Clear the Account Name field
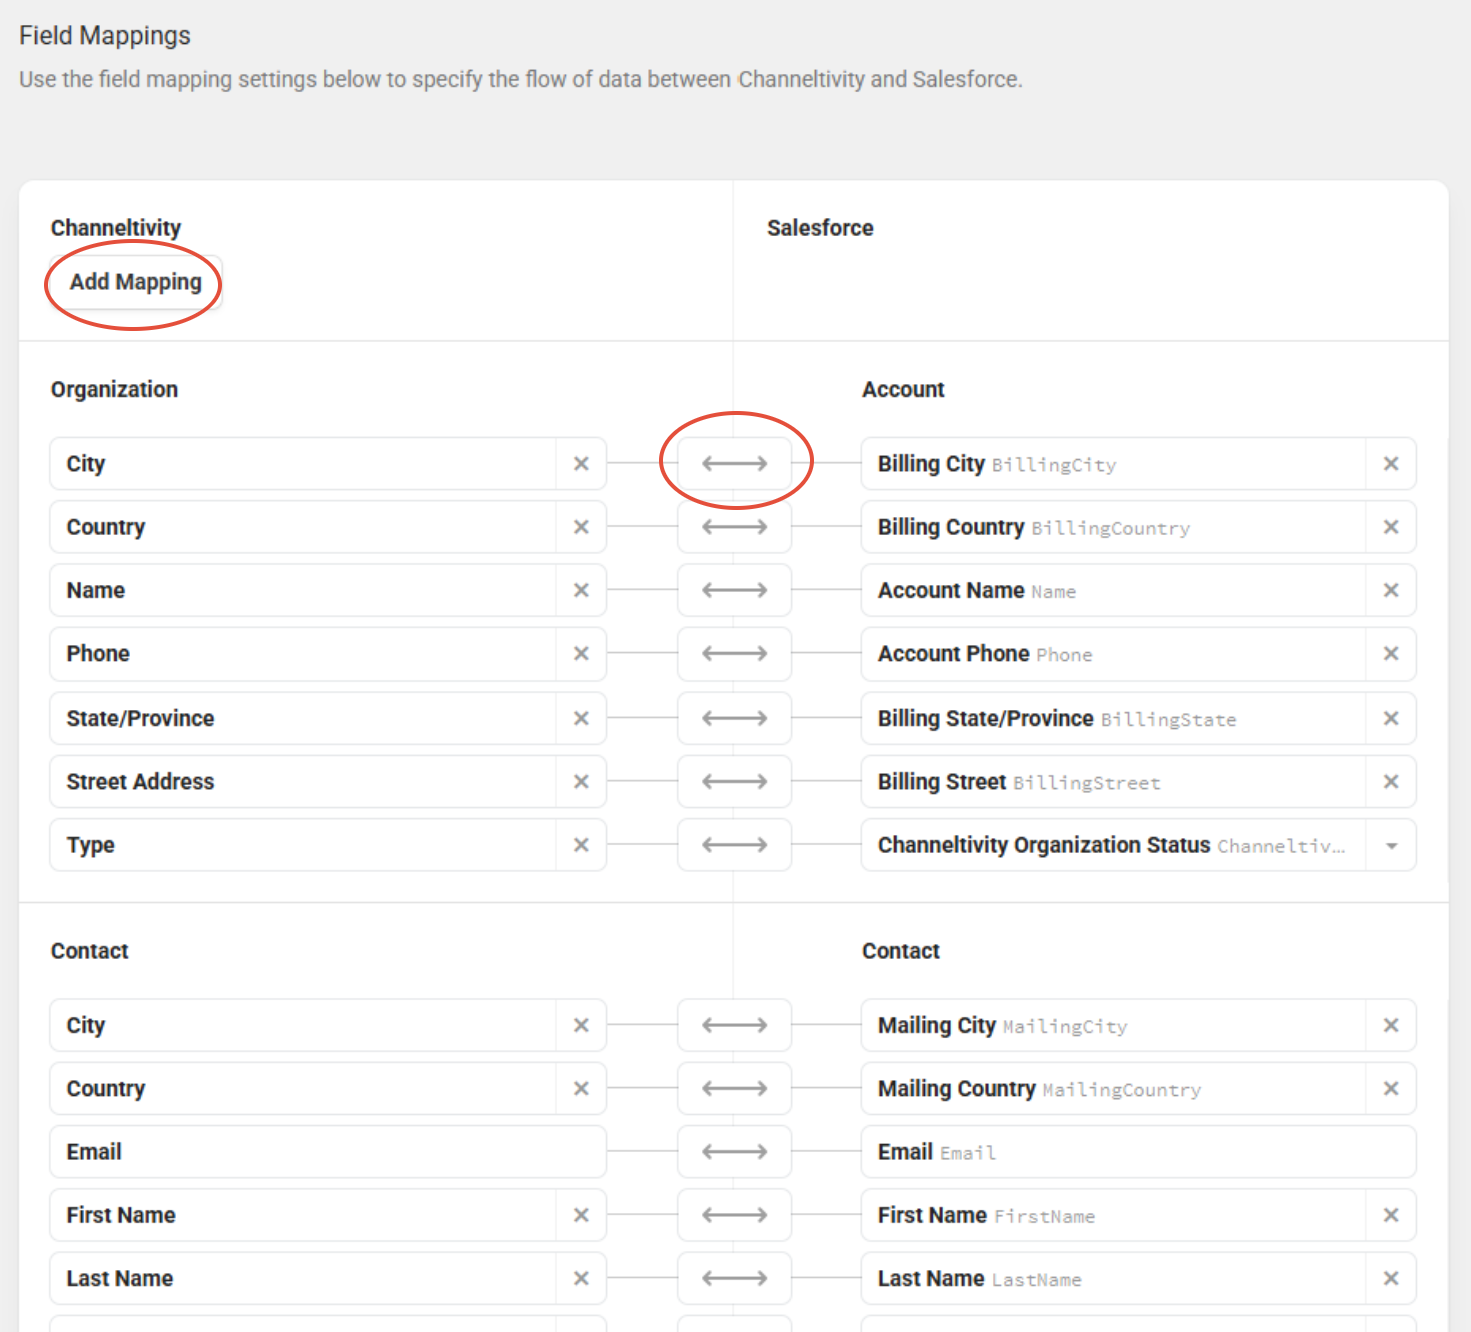This screenshot has width=1471, height=1332. click(x=1391, y=590)
